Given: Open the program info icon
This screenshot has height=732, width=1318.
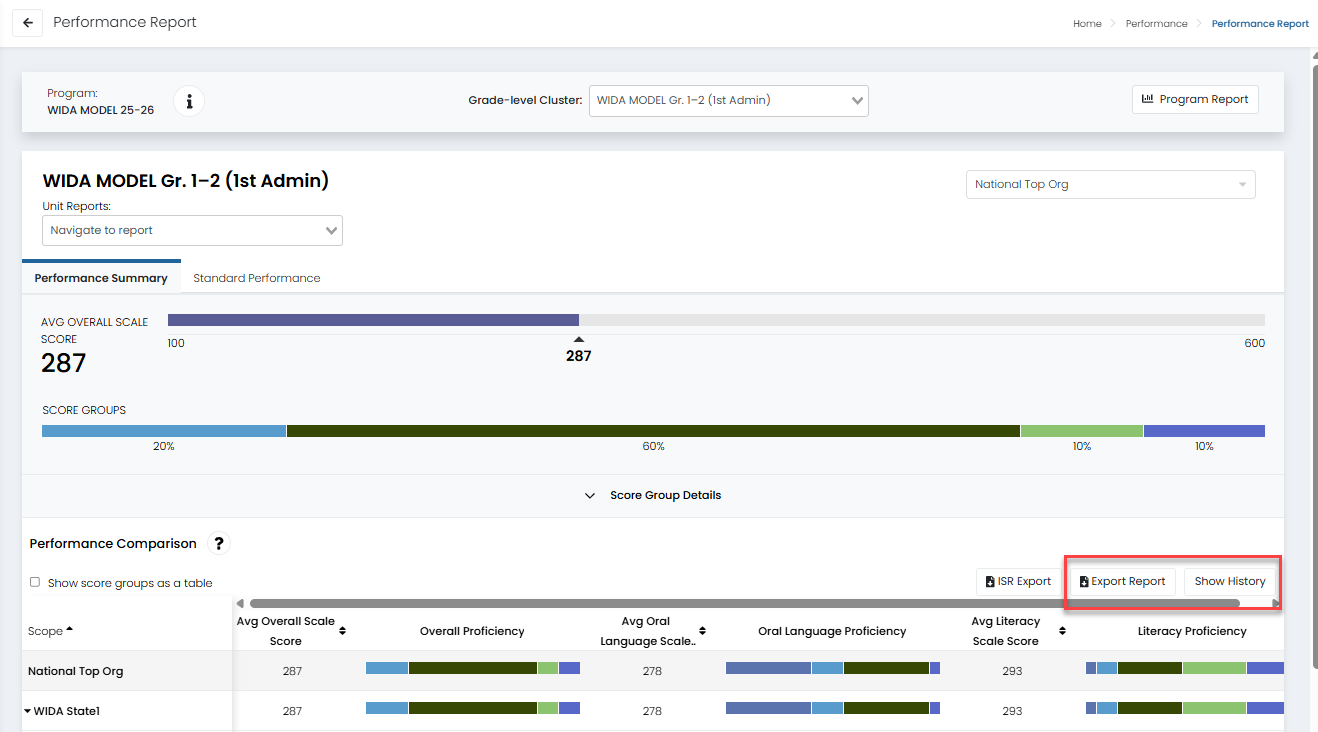Looking at the screenshot, I should (189, 101).
